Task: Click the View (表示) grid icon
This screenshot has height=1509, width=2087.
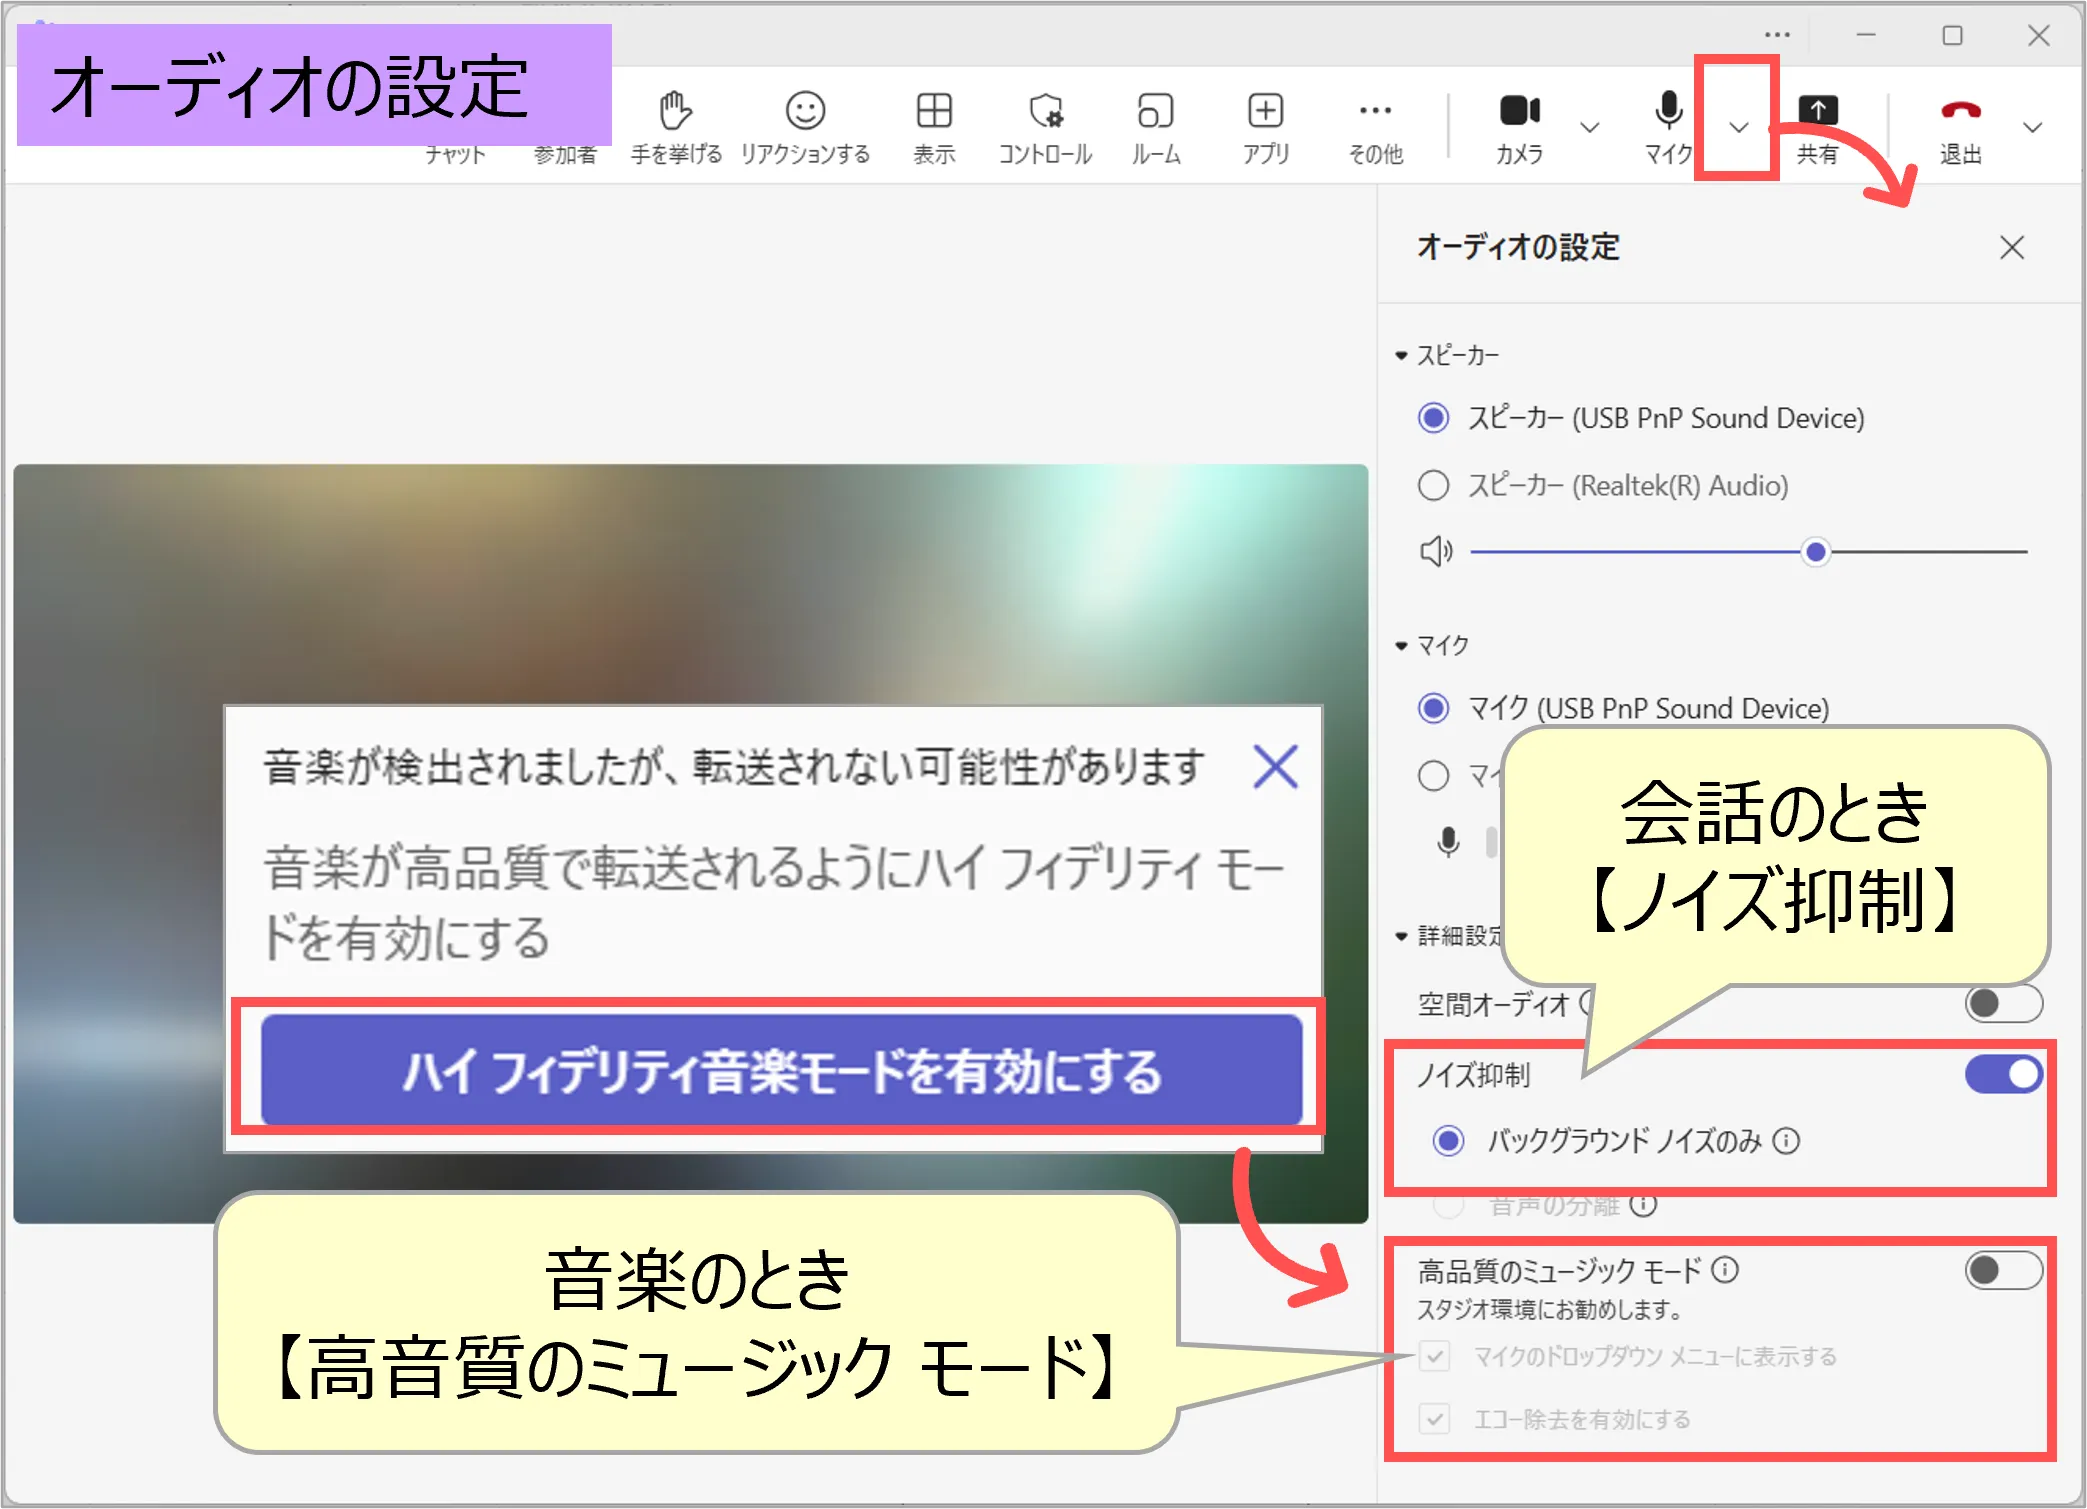Action: click(934, 111)
